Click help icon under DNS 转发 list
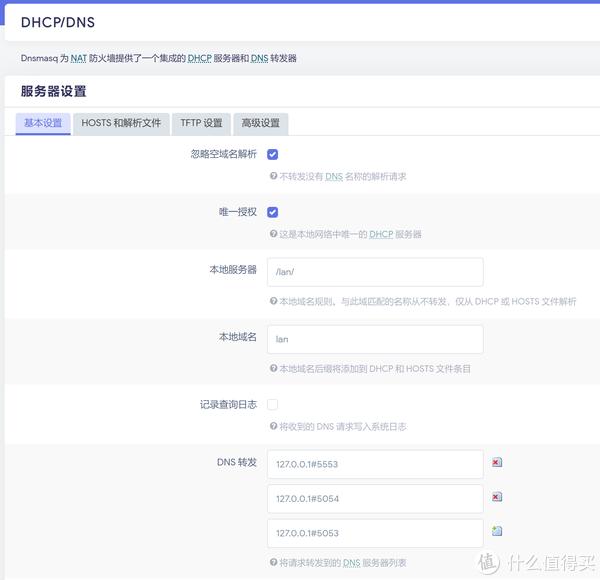Screen dimensions: 600x580 [273, 562]
